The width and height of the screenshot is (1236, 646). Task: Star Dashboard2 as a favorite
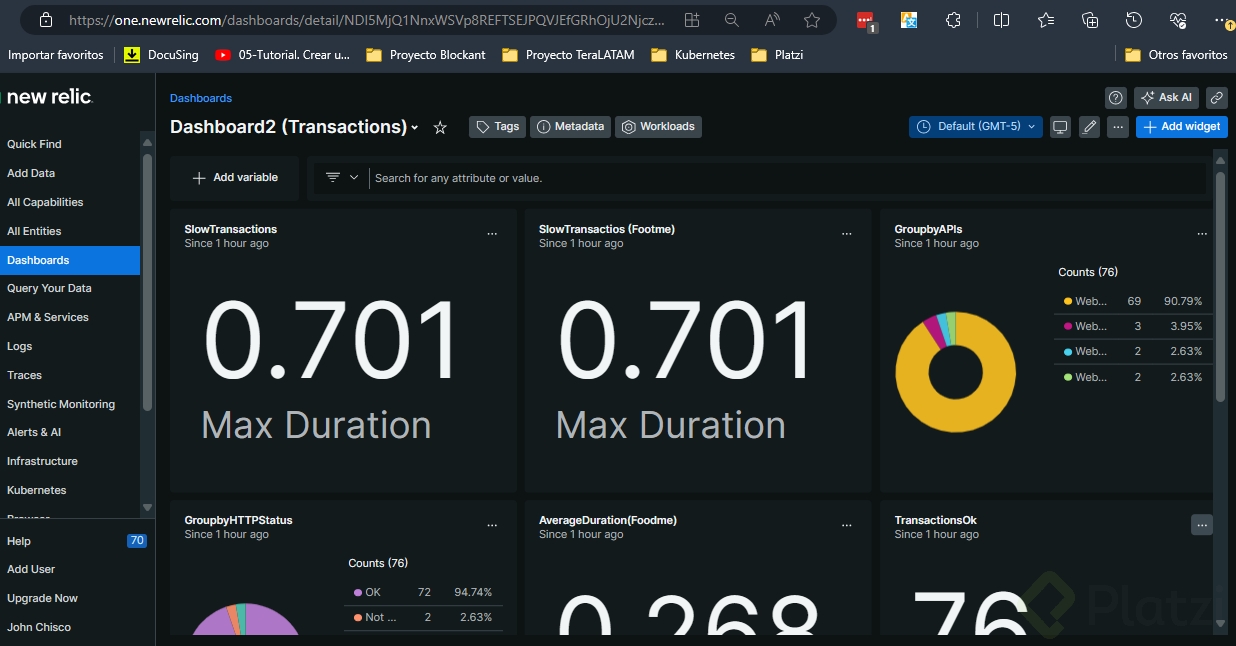[440, 128]
